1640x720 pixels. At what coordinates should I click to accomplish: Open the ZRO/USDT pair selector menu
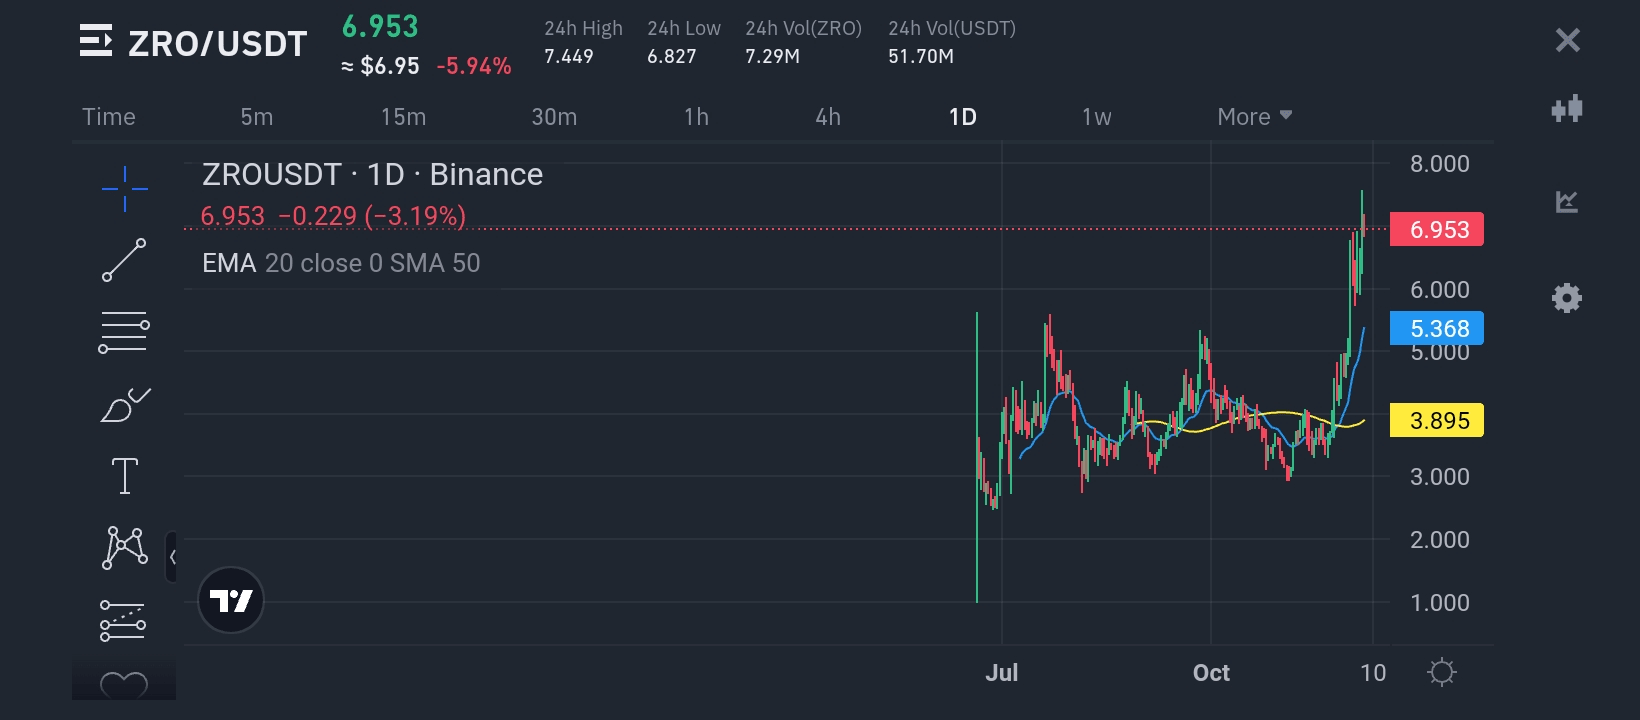pyautogui.click(x=96, y=42)
